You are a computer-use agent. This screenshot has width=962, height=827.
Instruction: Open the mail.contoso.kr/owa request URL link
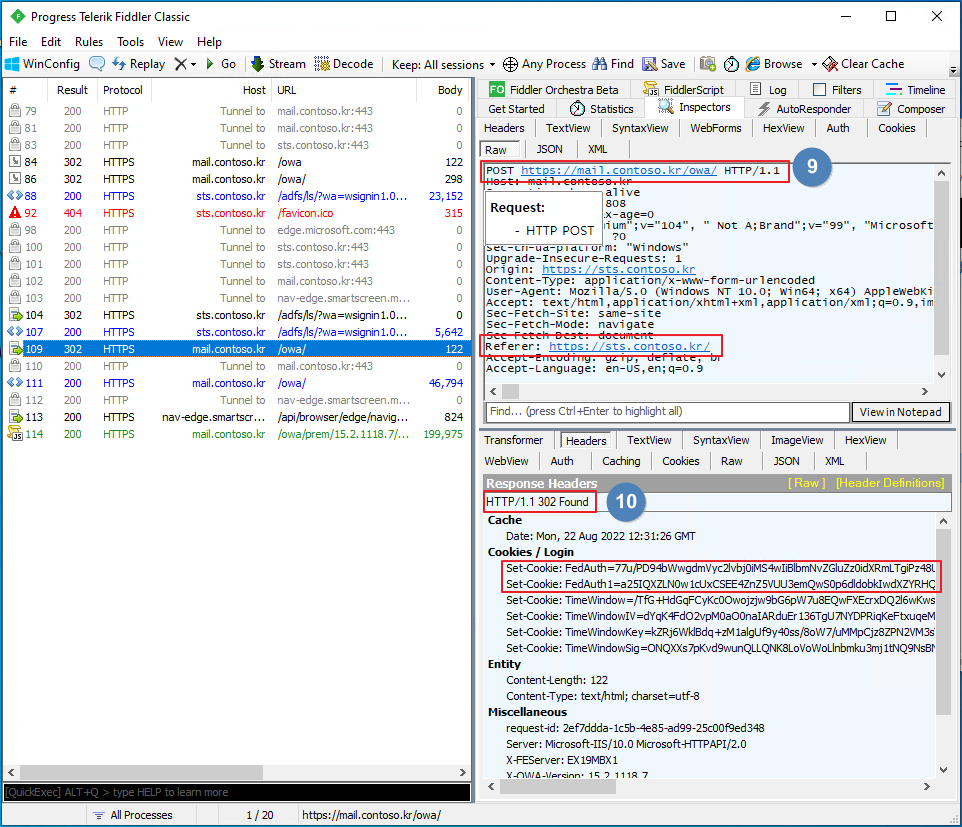618,170
